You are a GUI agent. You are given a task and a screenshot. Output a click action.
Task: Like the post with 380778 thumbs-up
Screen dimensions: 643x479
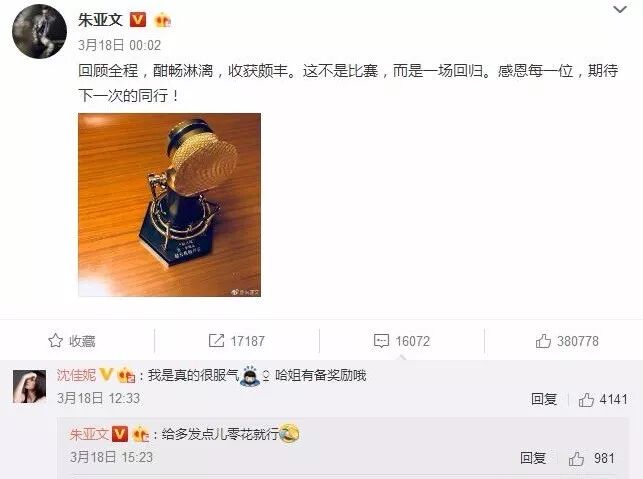pyautogui.click(x=567, y=341)
